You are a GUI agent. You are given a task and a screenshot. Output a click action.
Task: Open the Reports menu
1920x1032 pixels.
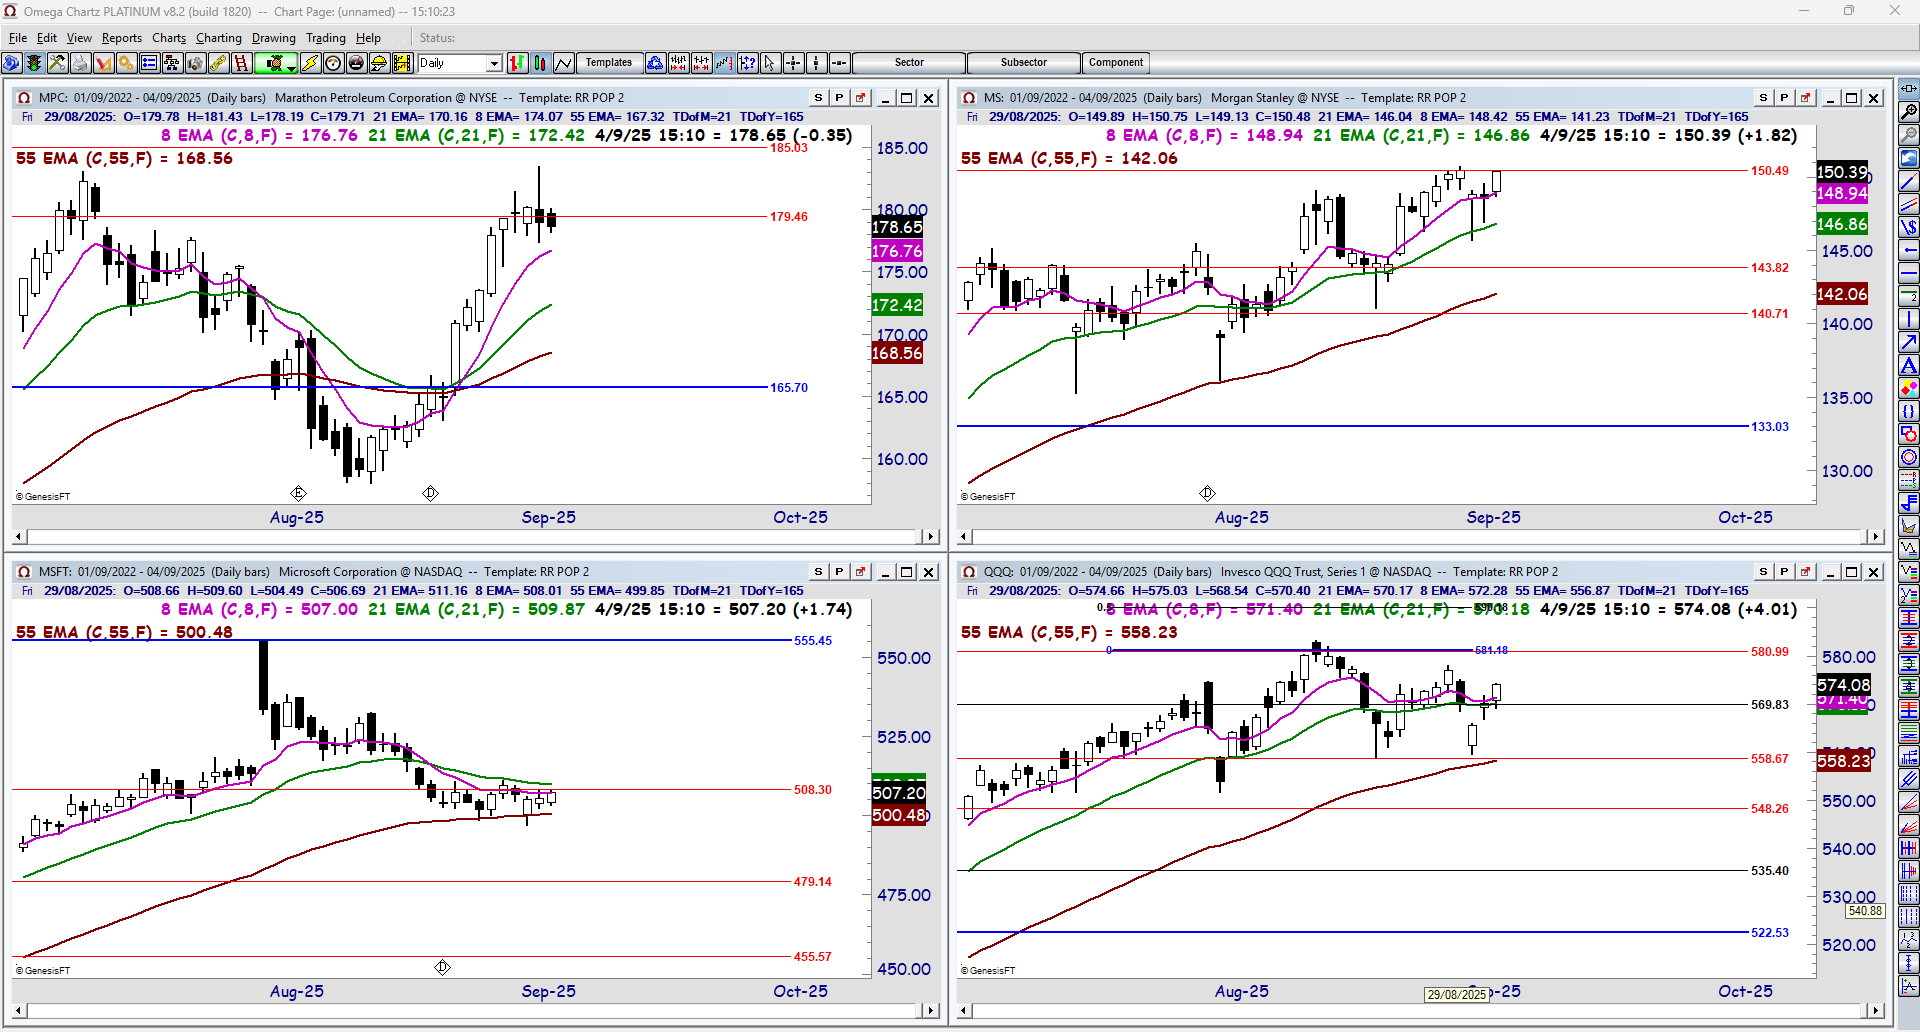point(122,38)
